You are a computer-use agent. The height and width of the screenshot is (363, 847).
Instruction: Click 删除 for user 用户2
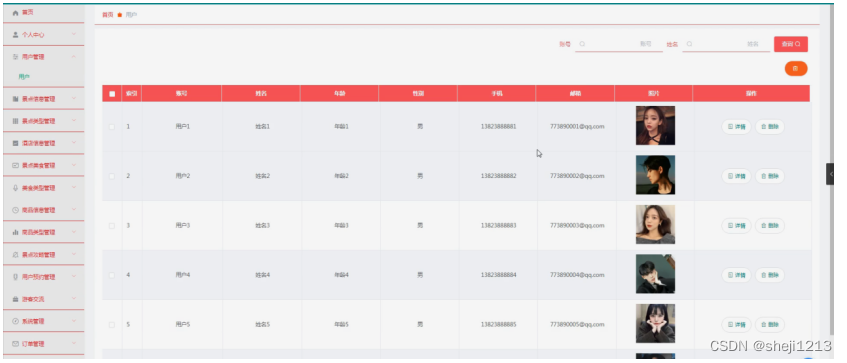click(x=770, y=176)
